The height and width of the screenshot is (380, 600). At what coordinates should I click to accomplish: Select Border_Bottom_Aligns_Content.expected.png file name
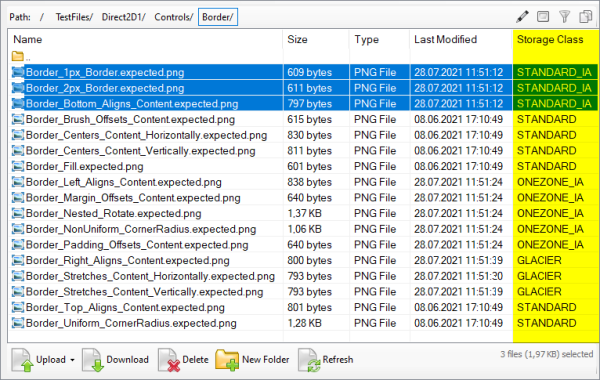click(x=132, y=104)
